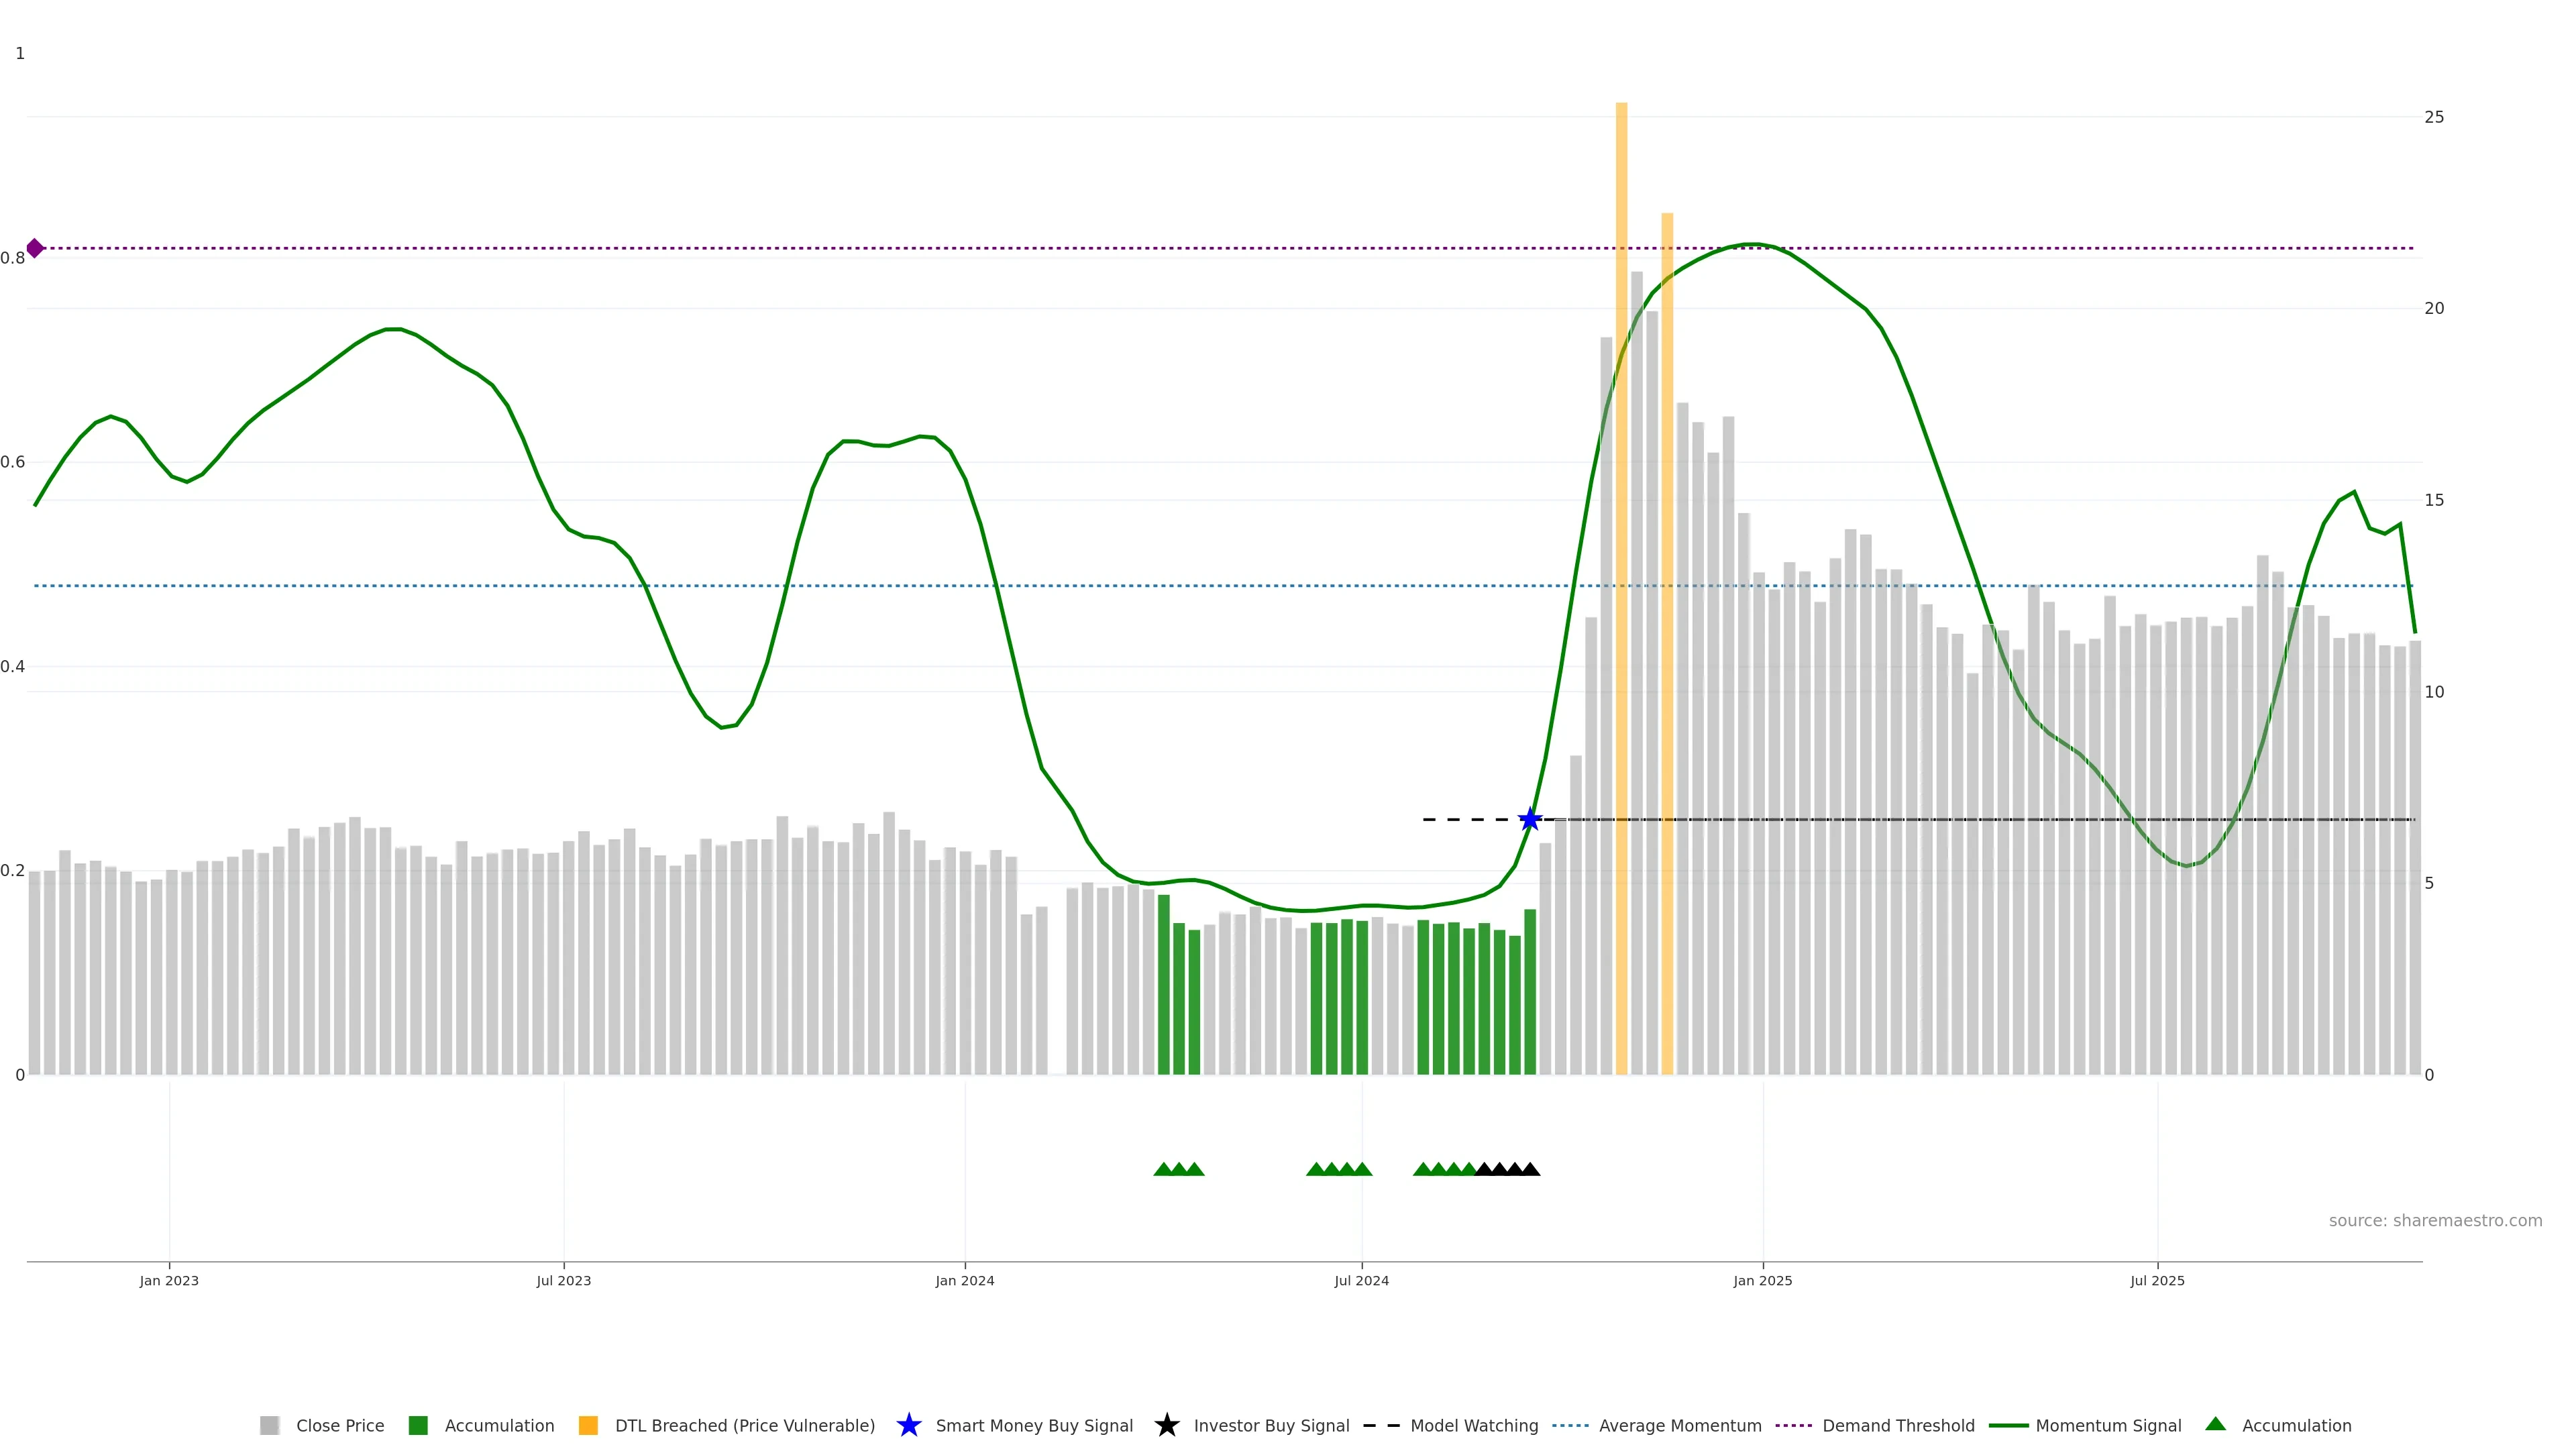Image resolution: width=2576 pixels, height=1449 pixels.
Task: Click the black star Investor Buy Signal legend icon
Action: tap(1166, 1425)
